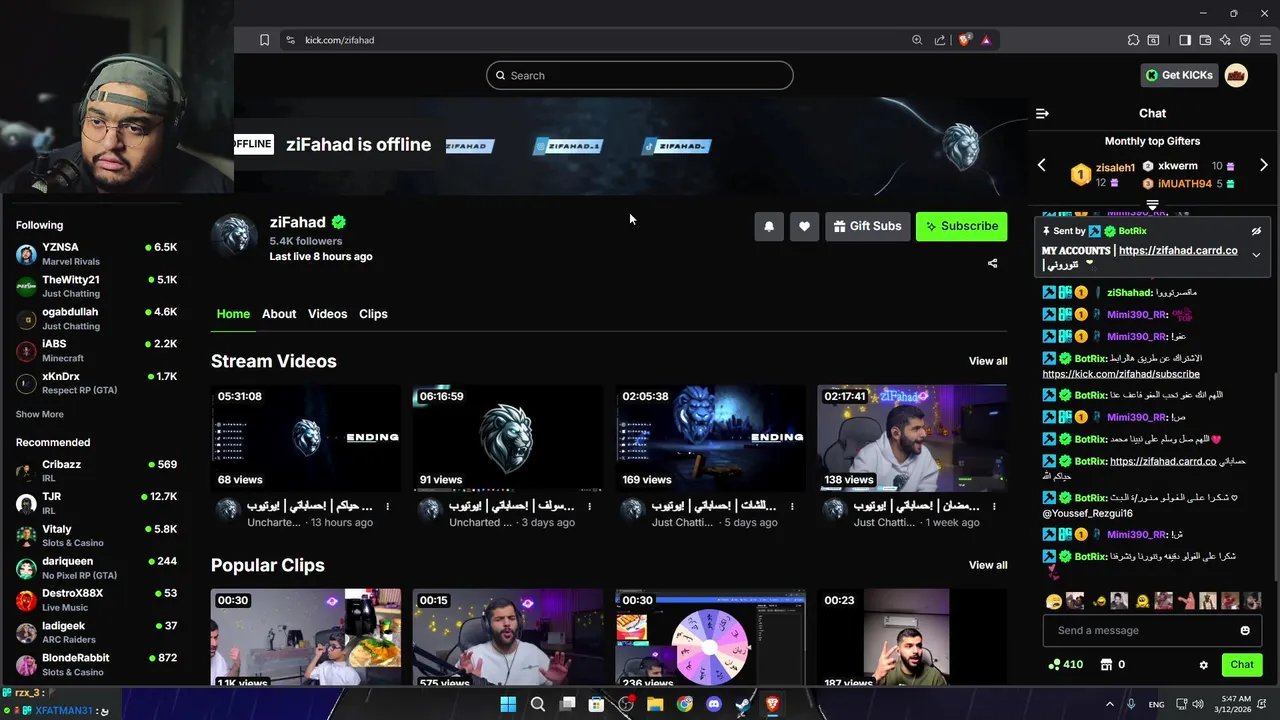The width and height of the screenshot is (1280, 720).
Task: Show next top gifters page
Action: point(1264,165)
